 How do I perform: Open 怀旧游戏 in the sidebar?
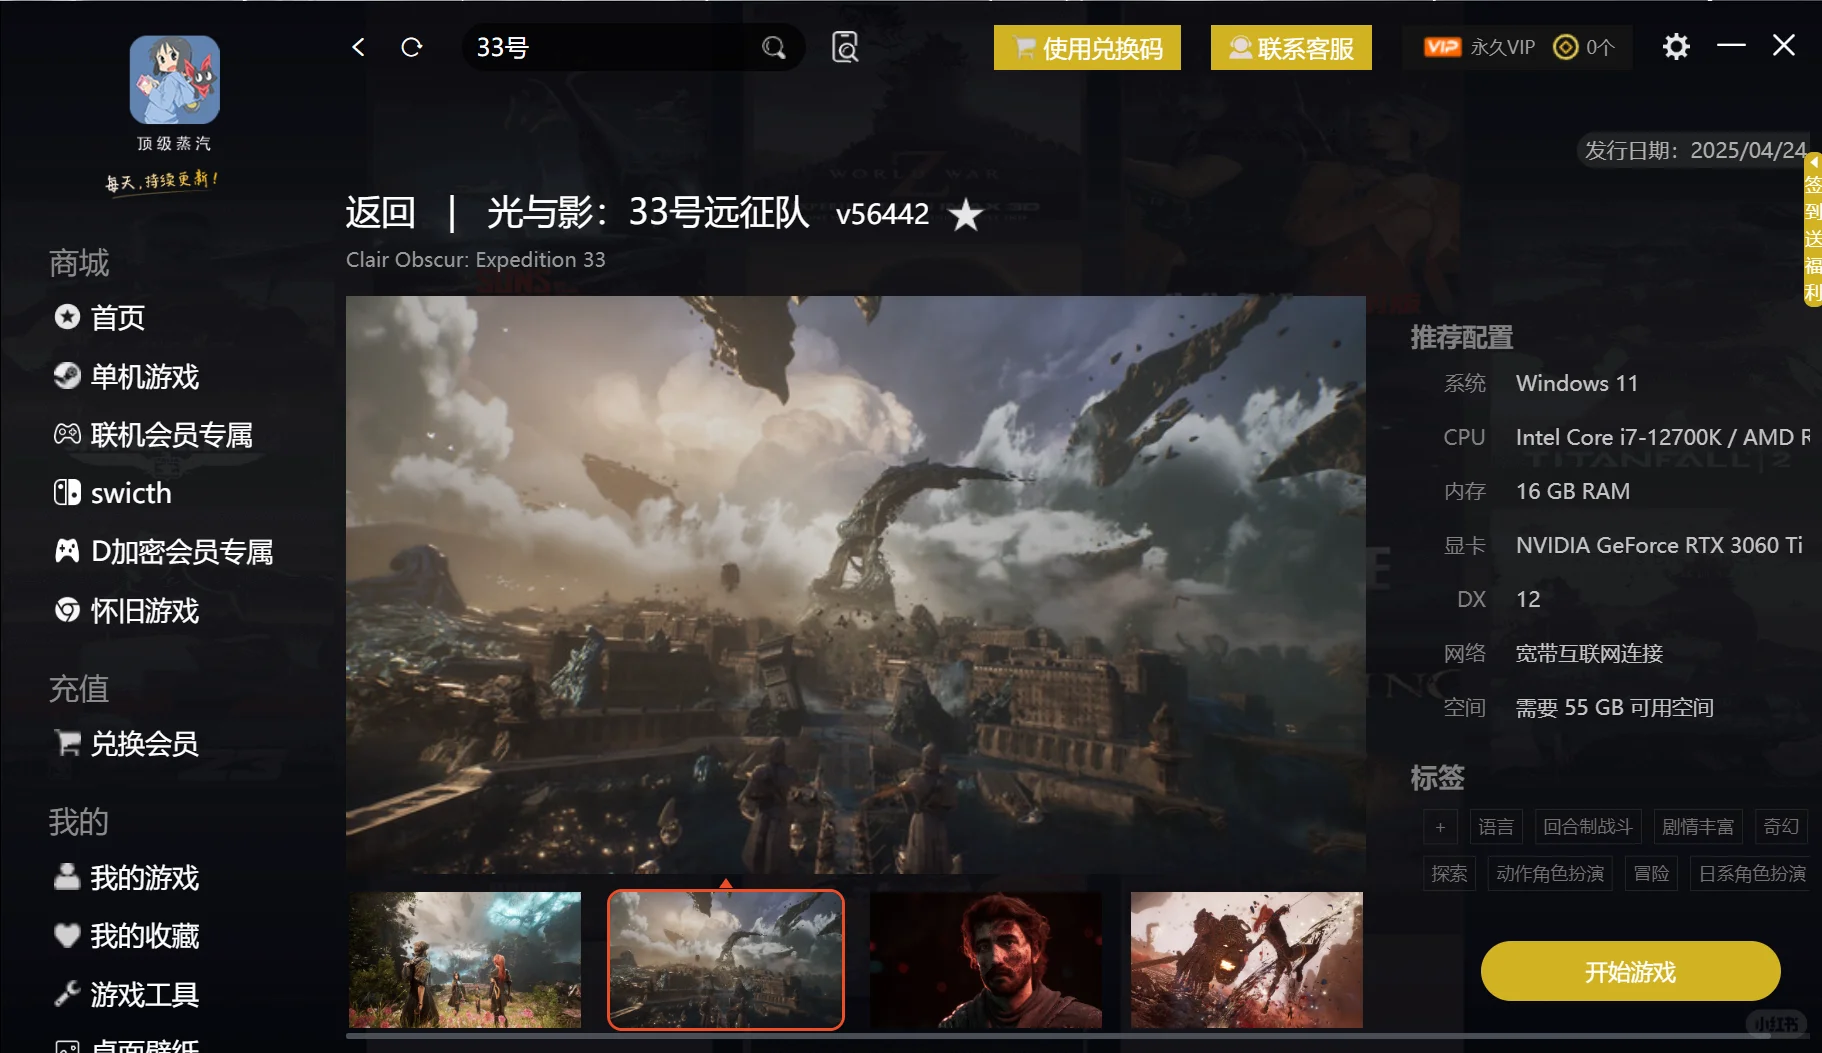click(126, 611)
